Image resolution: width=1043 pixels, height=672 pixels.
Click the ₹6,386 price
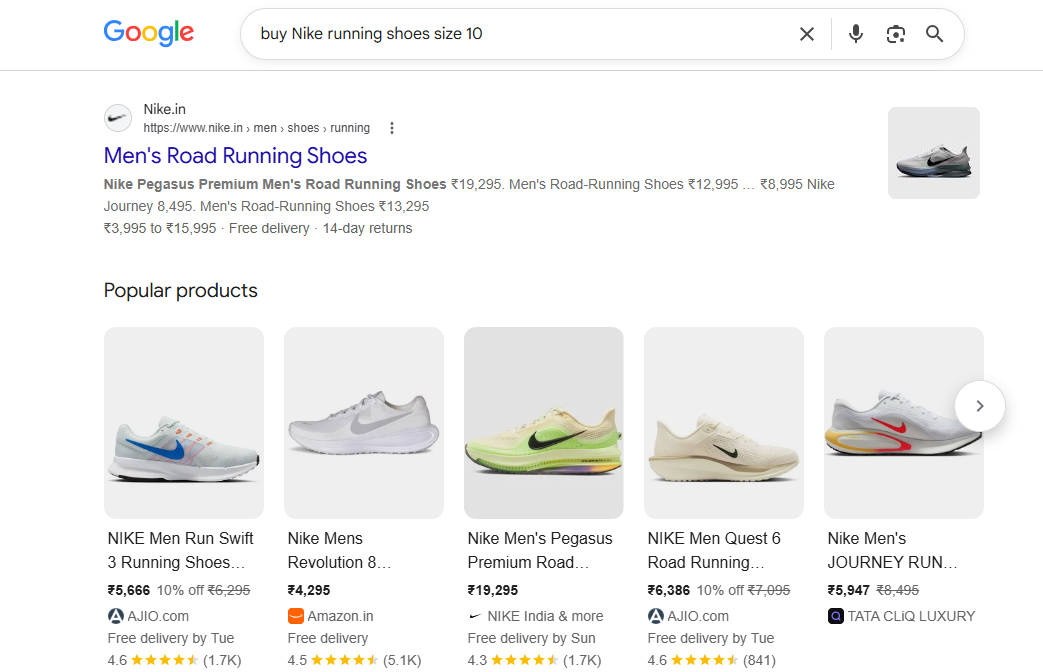click(x=669, y=590)
